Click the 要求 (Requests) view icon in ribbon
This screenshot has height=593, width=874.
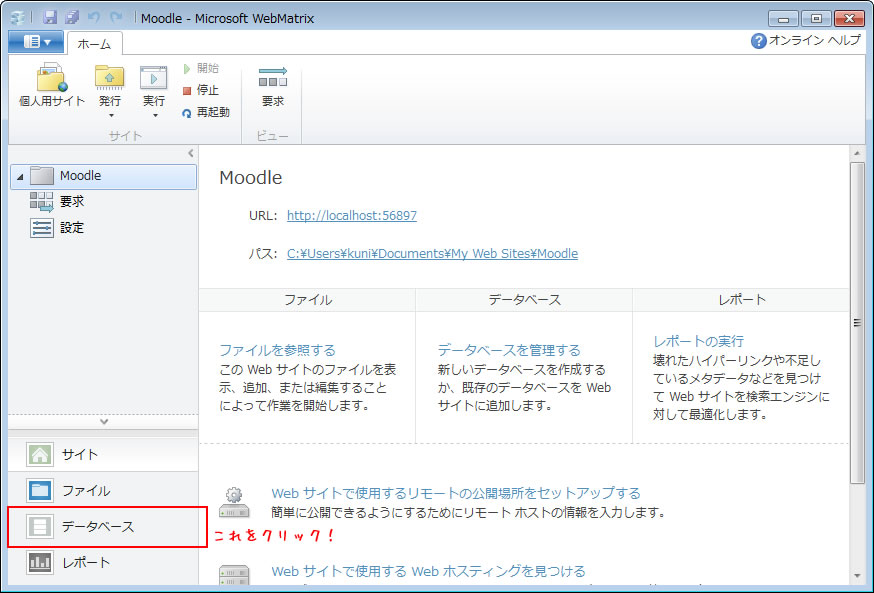(272, 79)
